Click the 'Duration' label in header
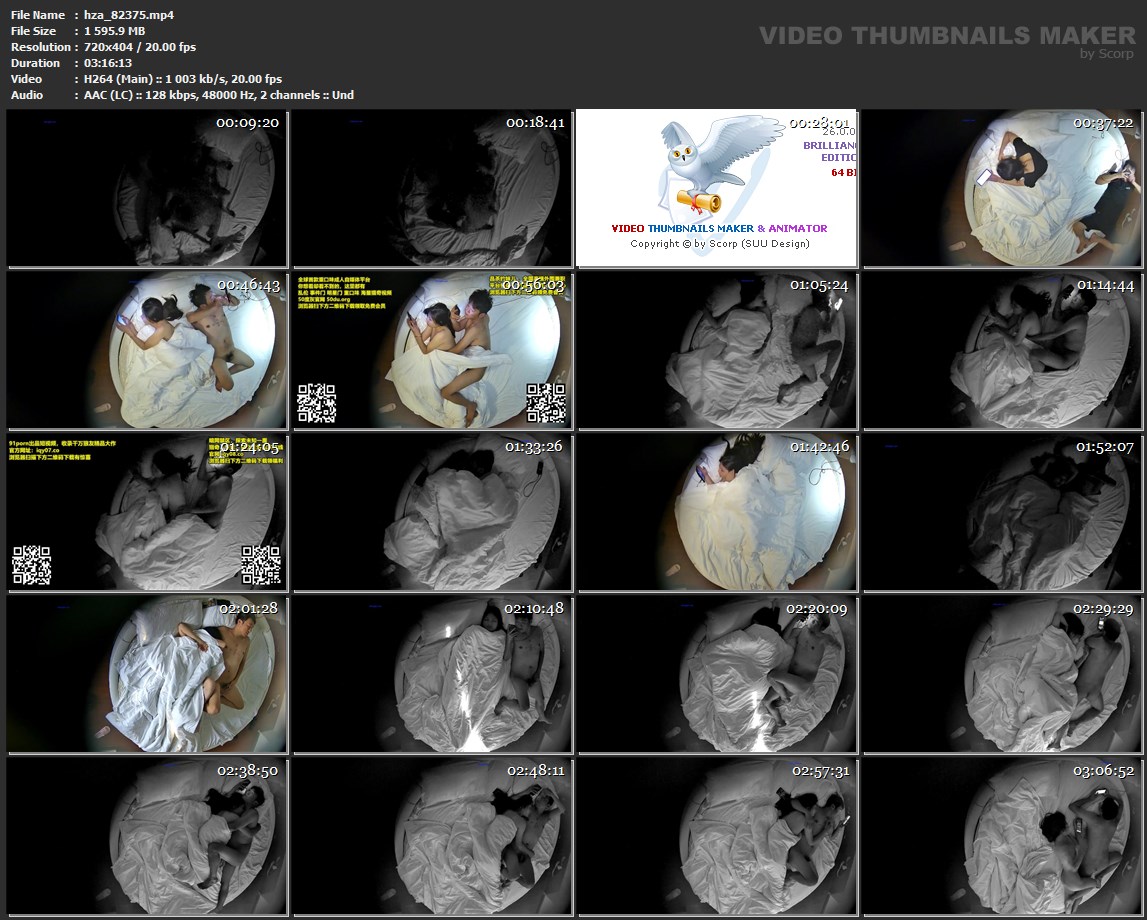This screenshot has width=1147, height=920. [x=35, y=63]
